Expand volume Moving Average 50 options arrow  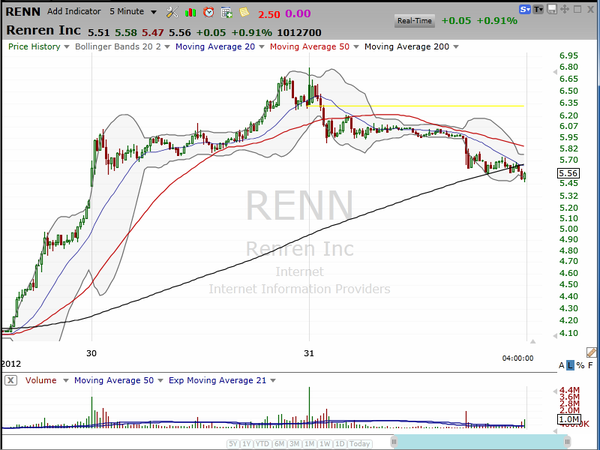point(161,381)
